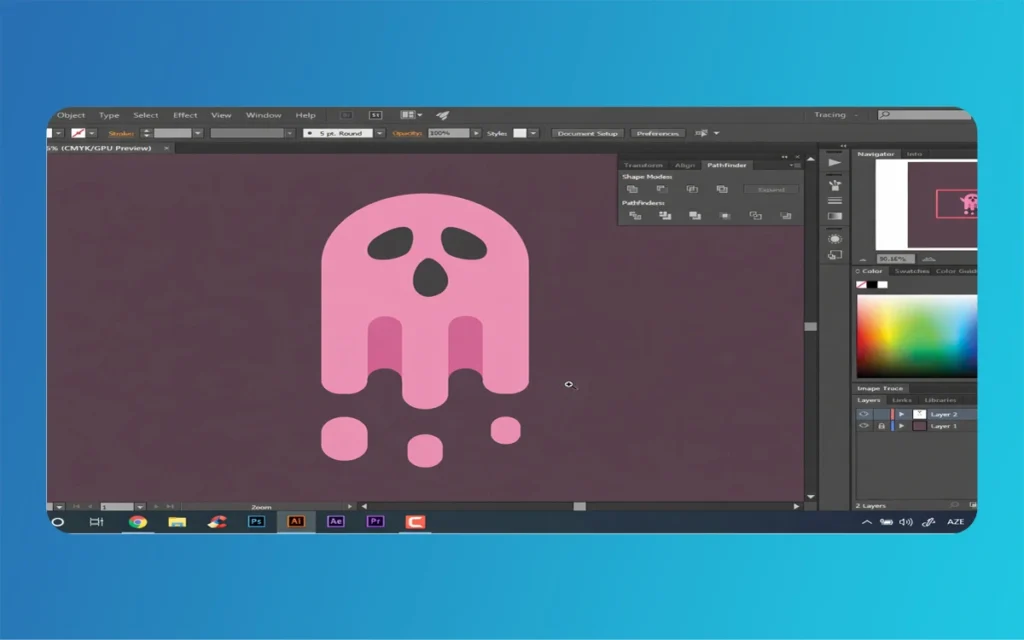Click the Expand button in Shape Modes
The image size is (1024, 640).
pos(771,189)
